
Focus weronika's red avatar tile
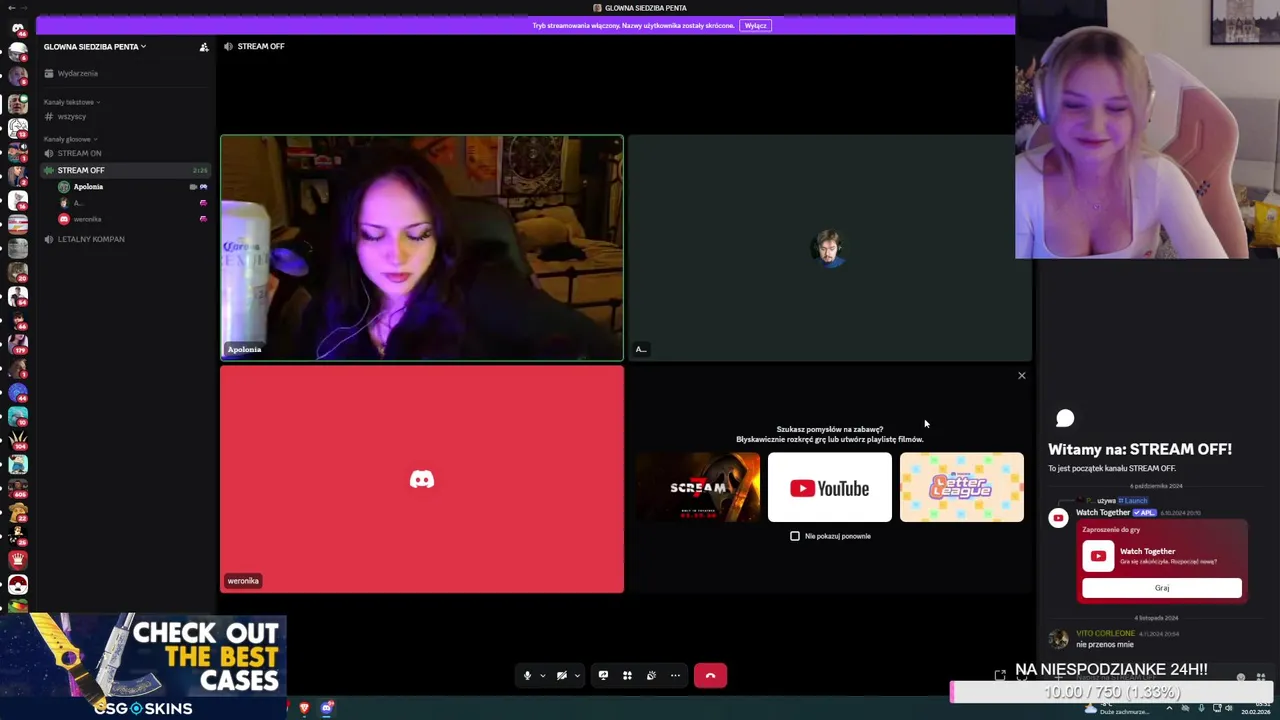(422, 479)
